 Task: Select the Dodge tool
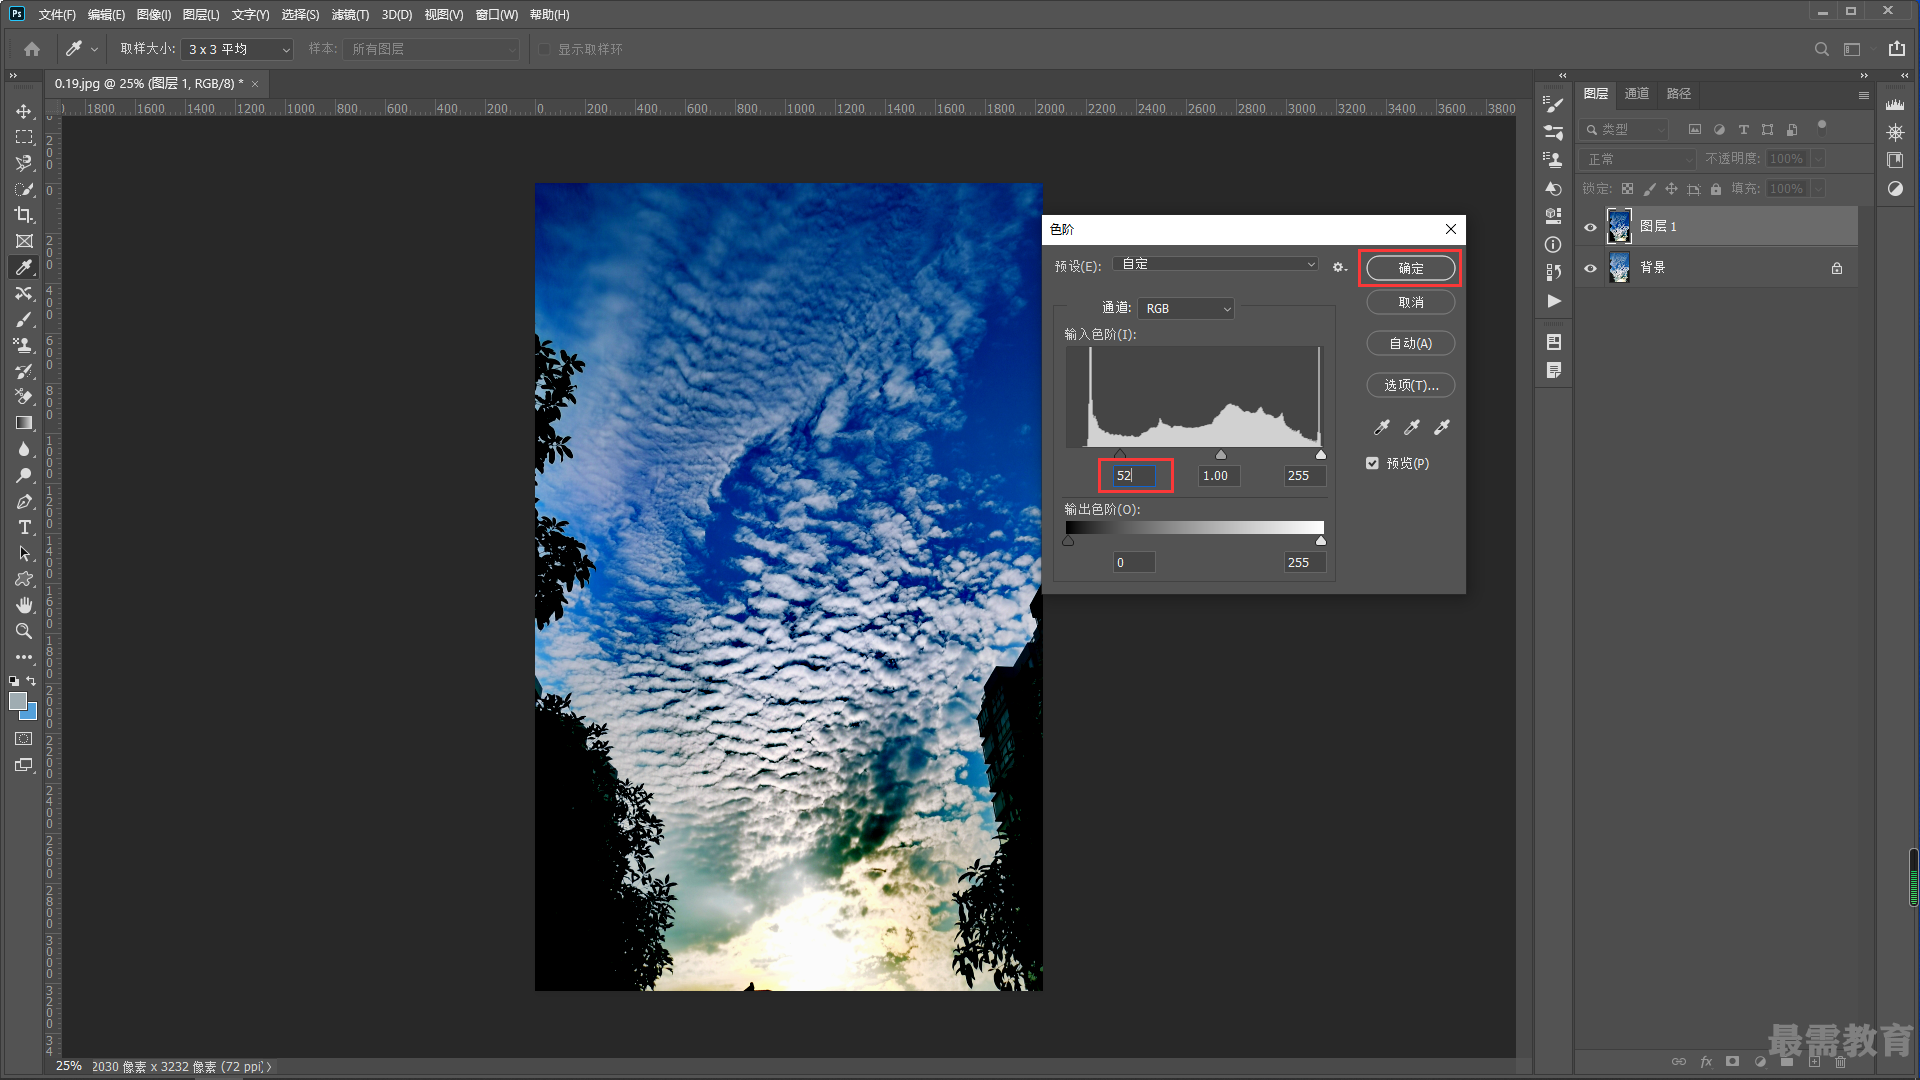(x=24, y=475)
